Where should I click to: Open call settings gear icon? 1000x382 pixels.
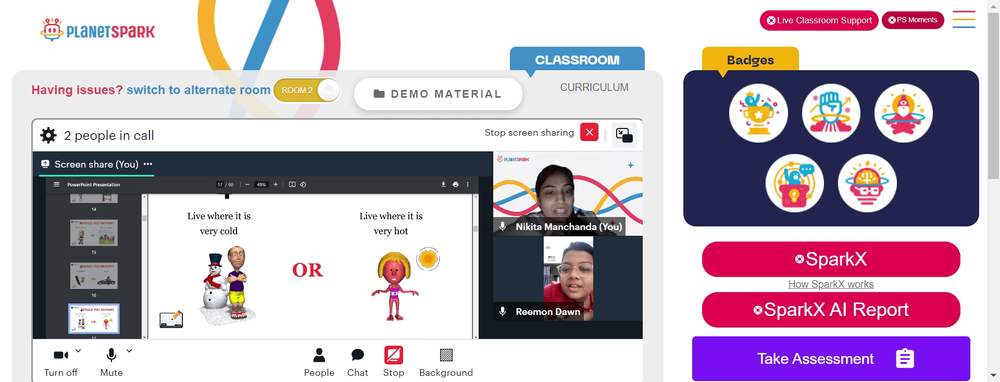48,135
